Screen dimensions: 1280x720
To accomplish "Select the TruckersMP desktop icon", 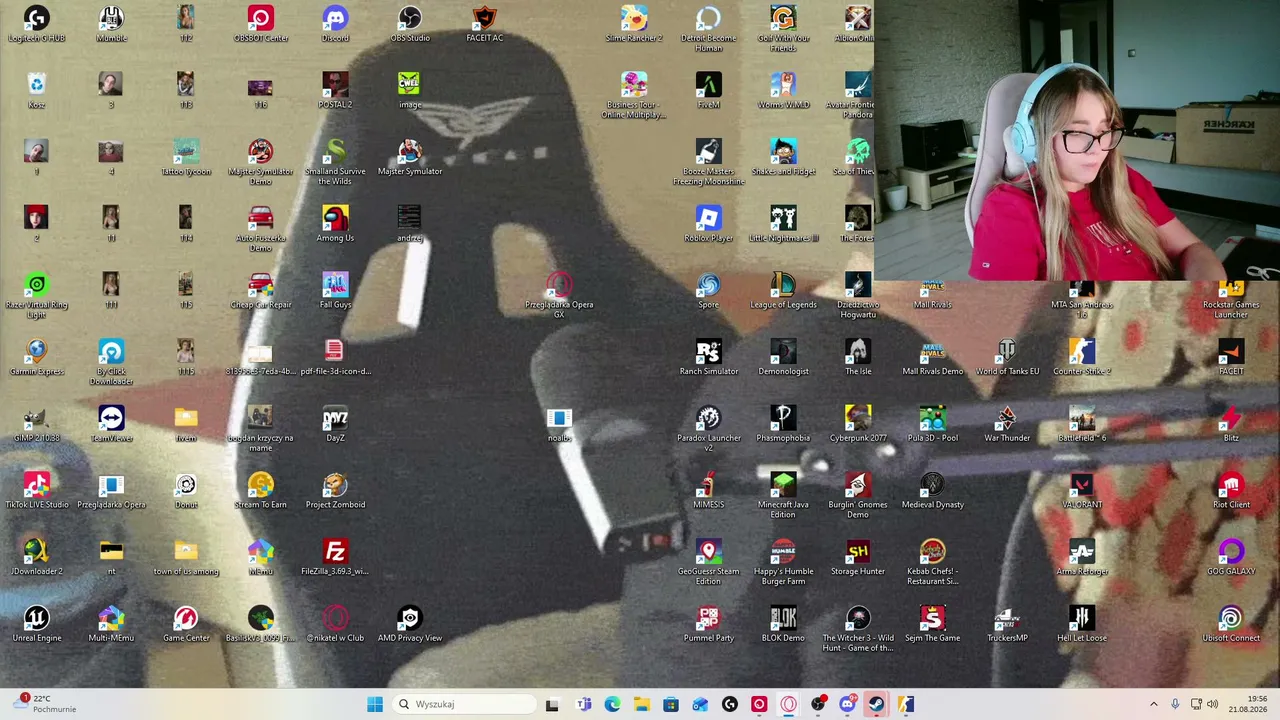I will (x=1007, y=624).
